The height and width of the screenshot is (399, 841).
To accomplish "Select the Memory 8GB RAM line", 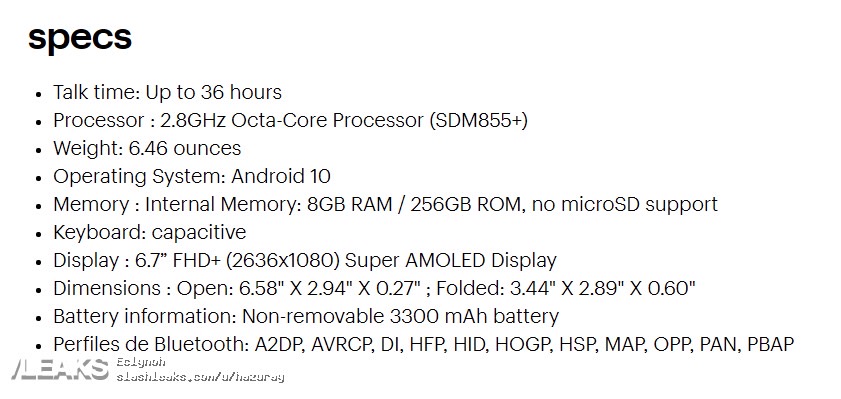I will (385, 204).
